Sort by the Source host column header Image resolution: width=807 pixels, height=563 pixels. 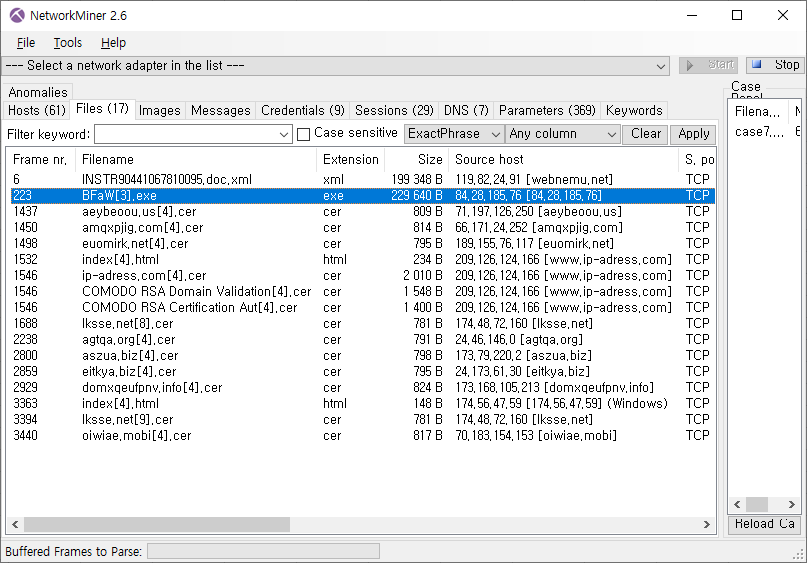(564, 160)
